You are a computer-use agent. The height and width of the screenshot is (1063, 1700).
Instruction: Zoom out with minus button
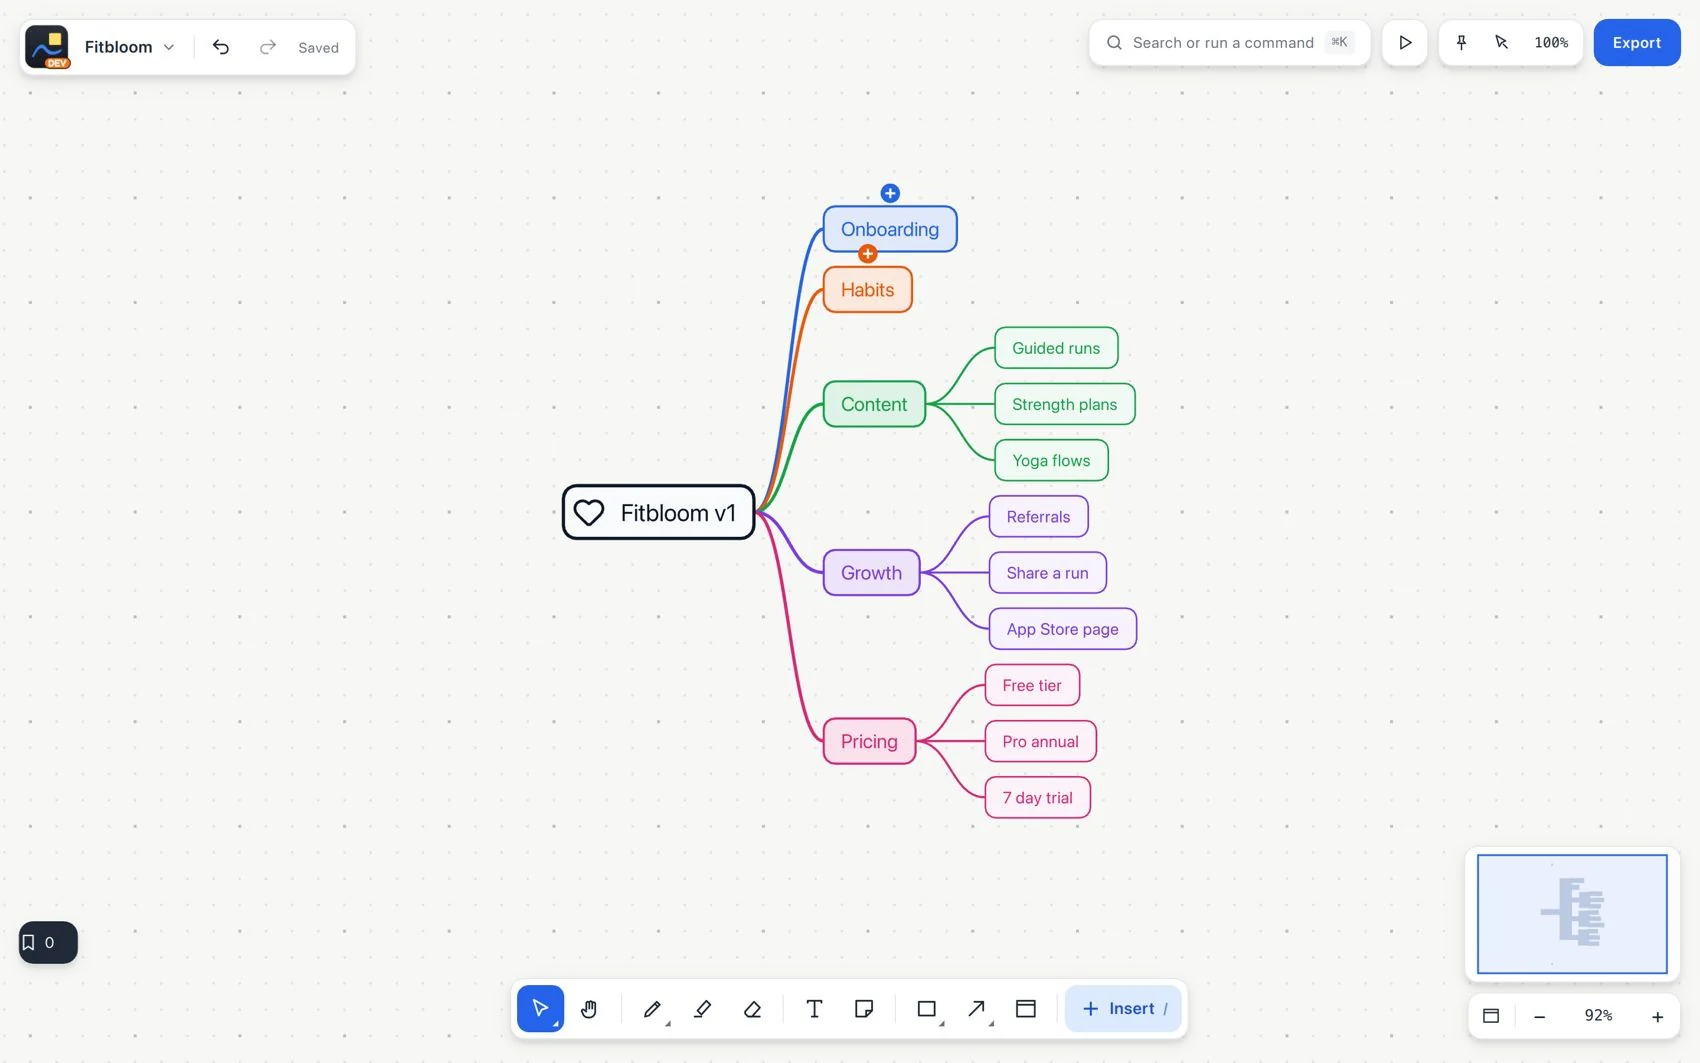point(1540,1016)
